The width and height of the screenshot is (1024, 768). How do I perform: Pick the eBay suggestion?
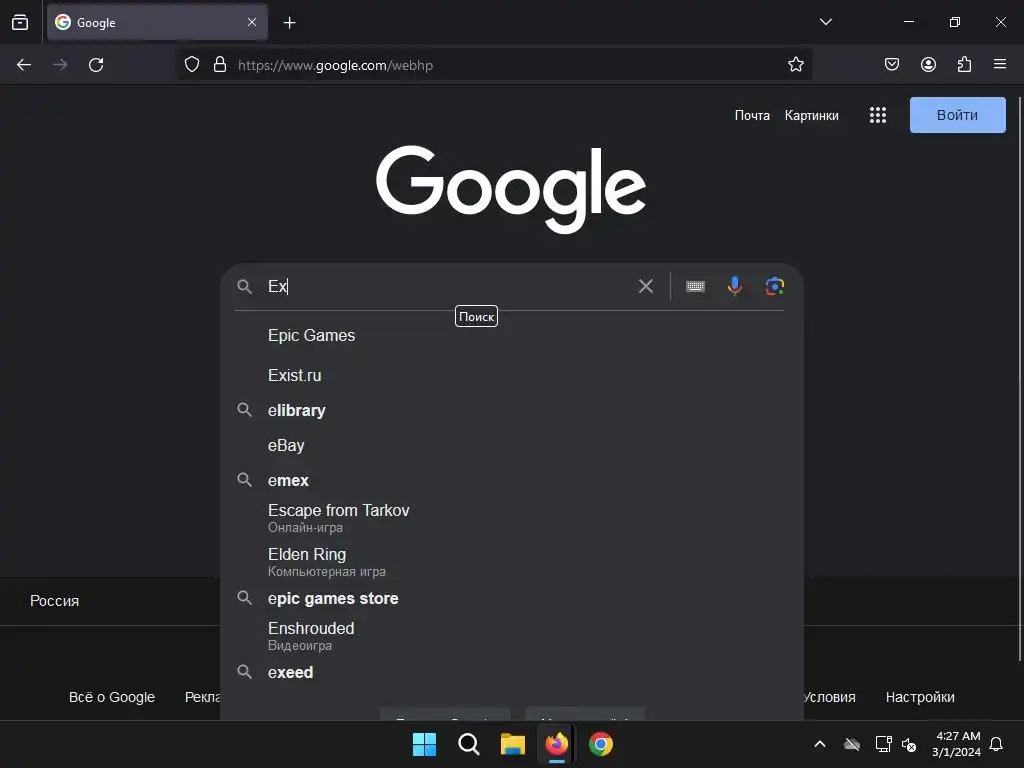coord(511,445)
